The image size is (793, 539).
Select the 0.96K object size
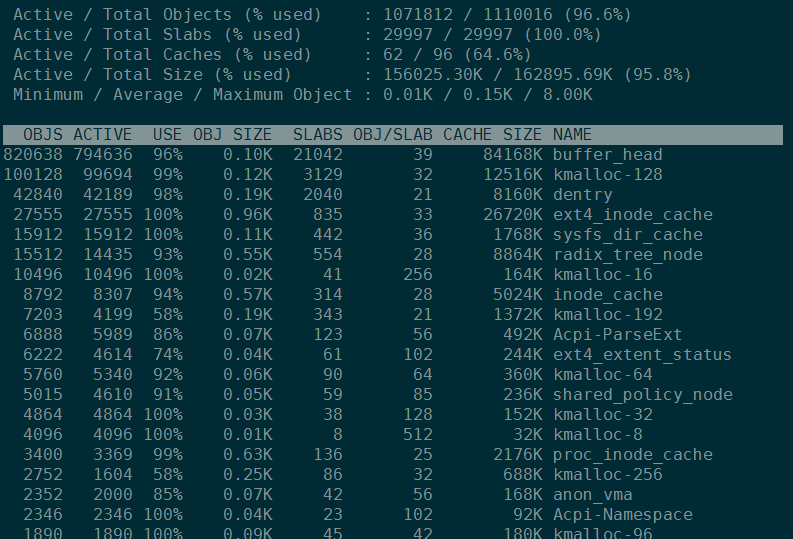click(248, 214)
